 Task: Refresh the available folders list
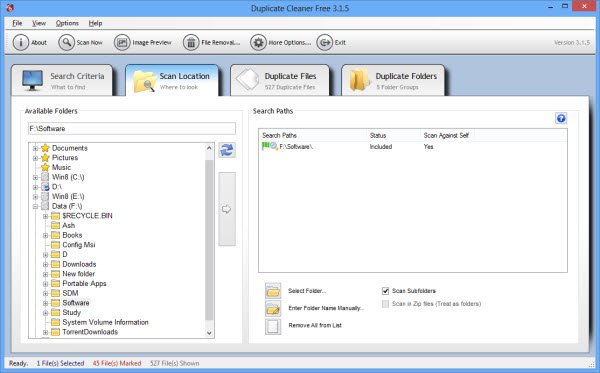pos(227,150)
